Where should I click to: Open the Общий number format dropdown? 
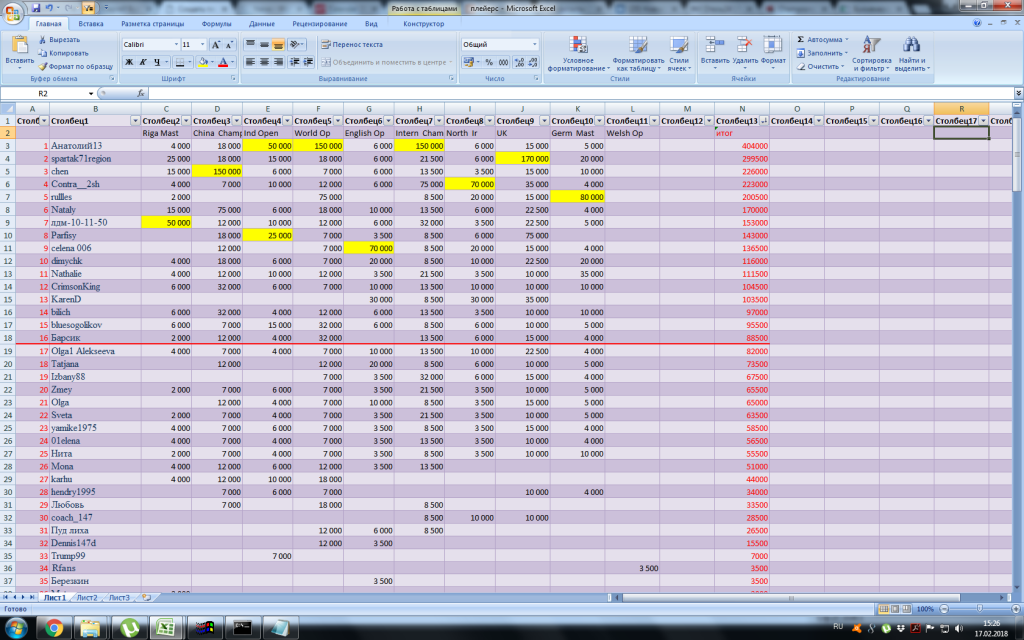(534, 45)
